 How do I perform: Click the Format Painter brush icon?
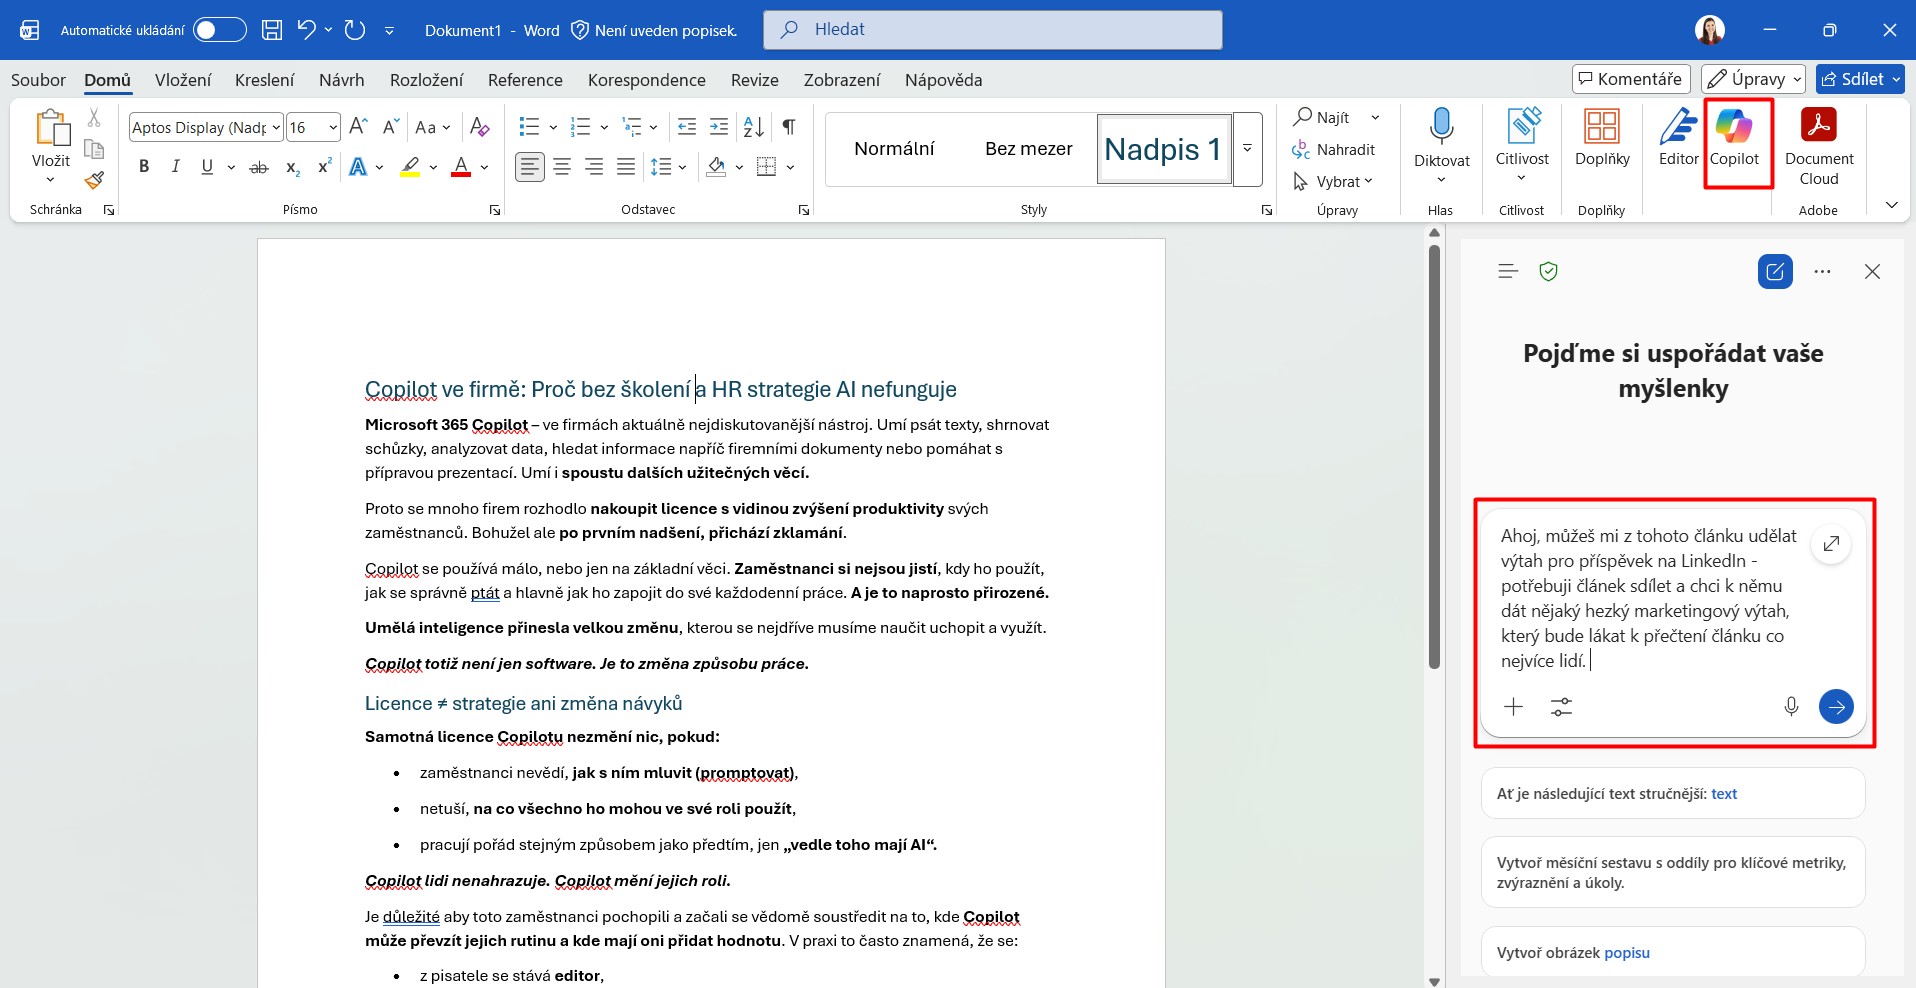click(94, 180)
